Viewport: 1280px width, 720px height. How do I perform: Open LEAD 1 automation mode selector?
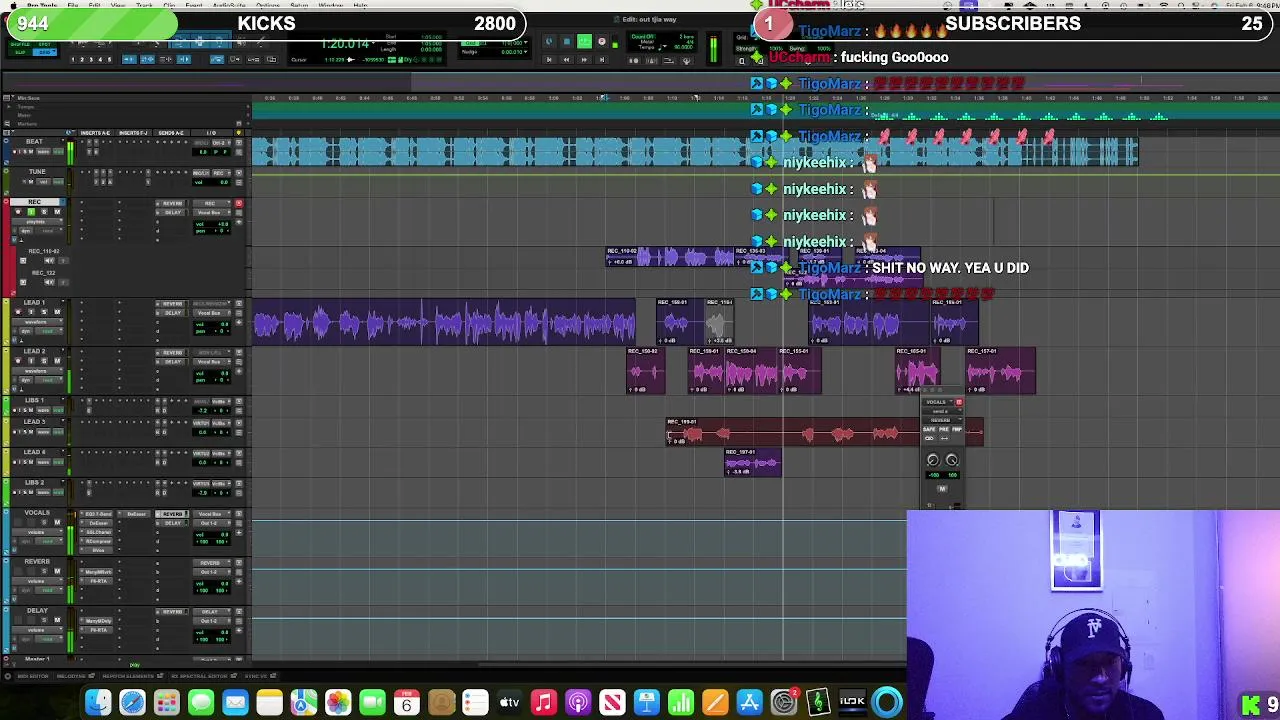[x=48, y=331]
